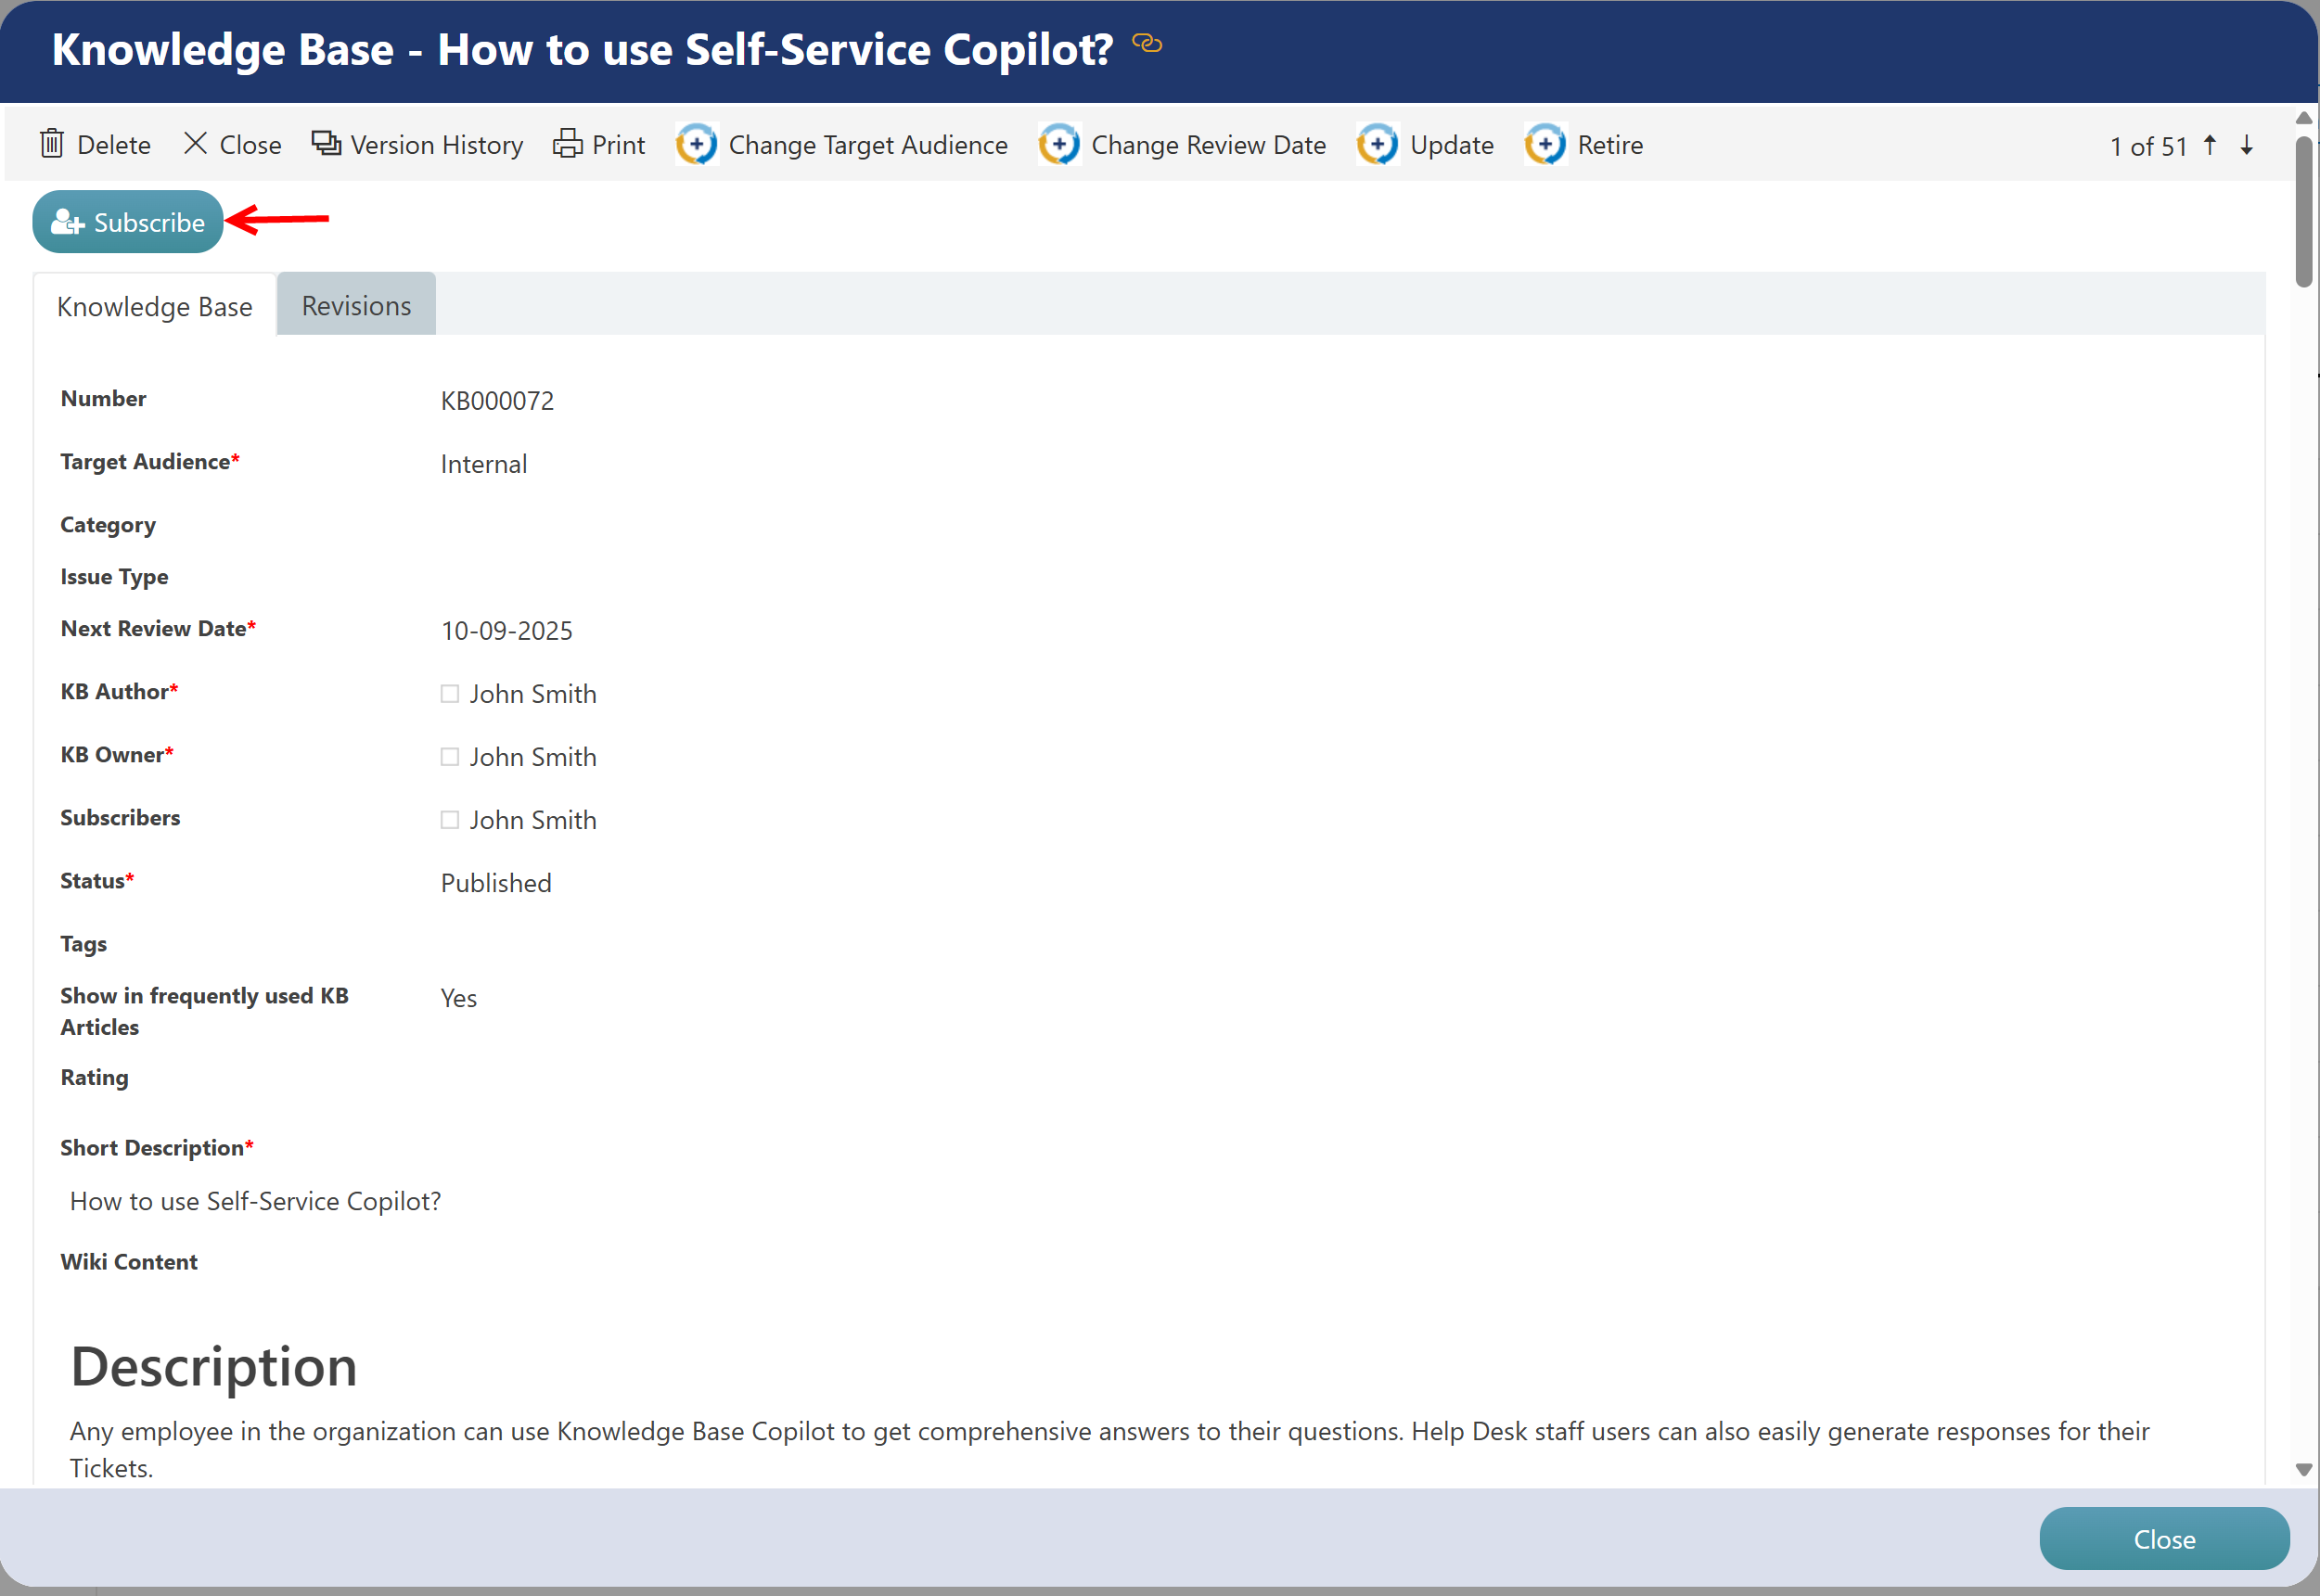
Task: Switch to the Revisions tab
Action: (x=356, y=305)
